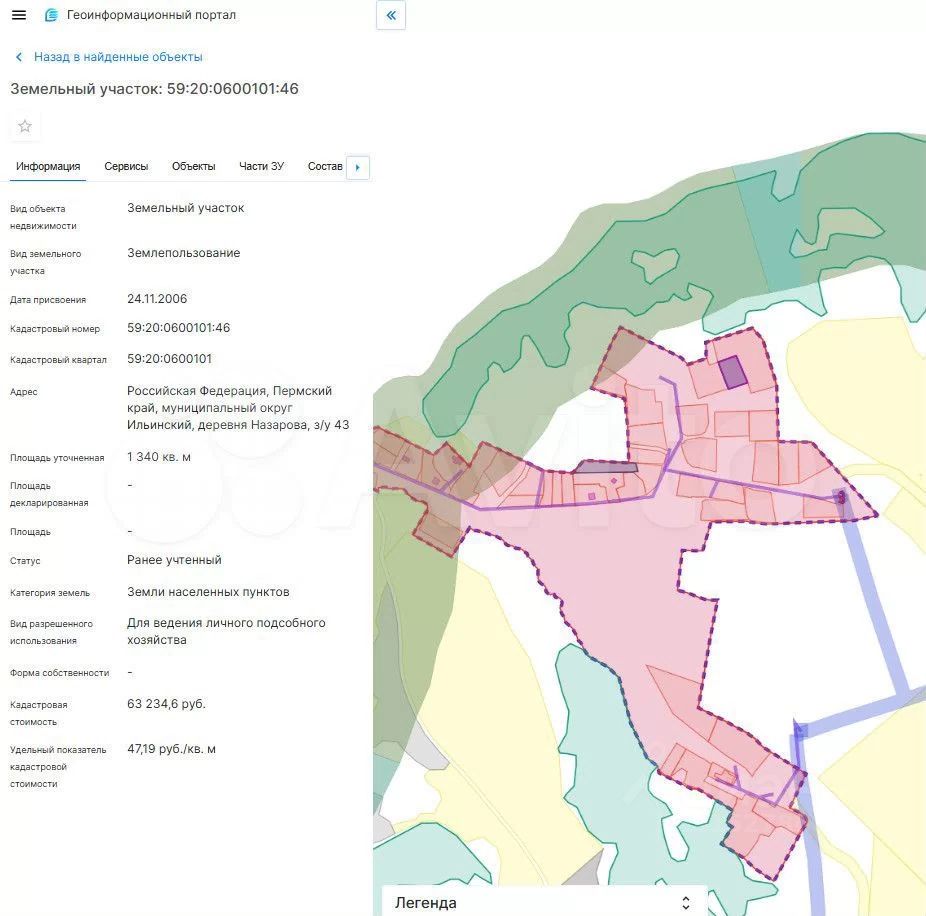This screenshot has width=926, height=916.
Task: Click the dark purple highlighted parcel on map
Action: 733,372
